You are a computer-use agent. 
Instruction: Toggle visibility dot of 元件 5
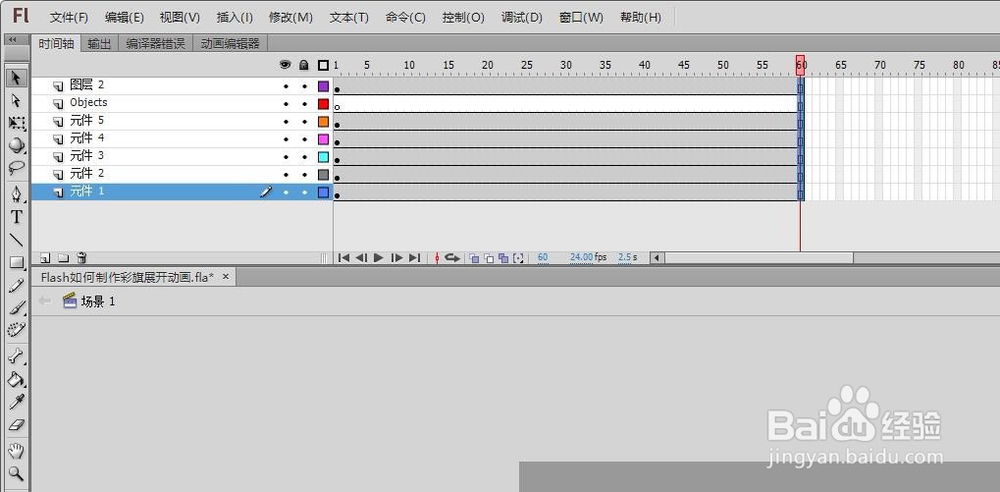pos(286,122)
